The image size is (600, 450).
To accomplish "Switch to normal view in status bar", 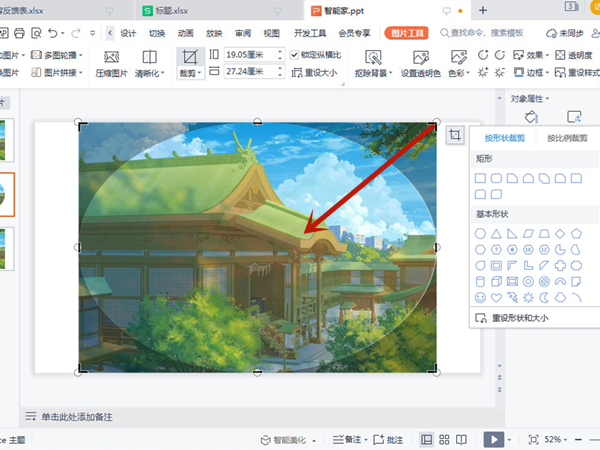I will (x=427, y=439).
